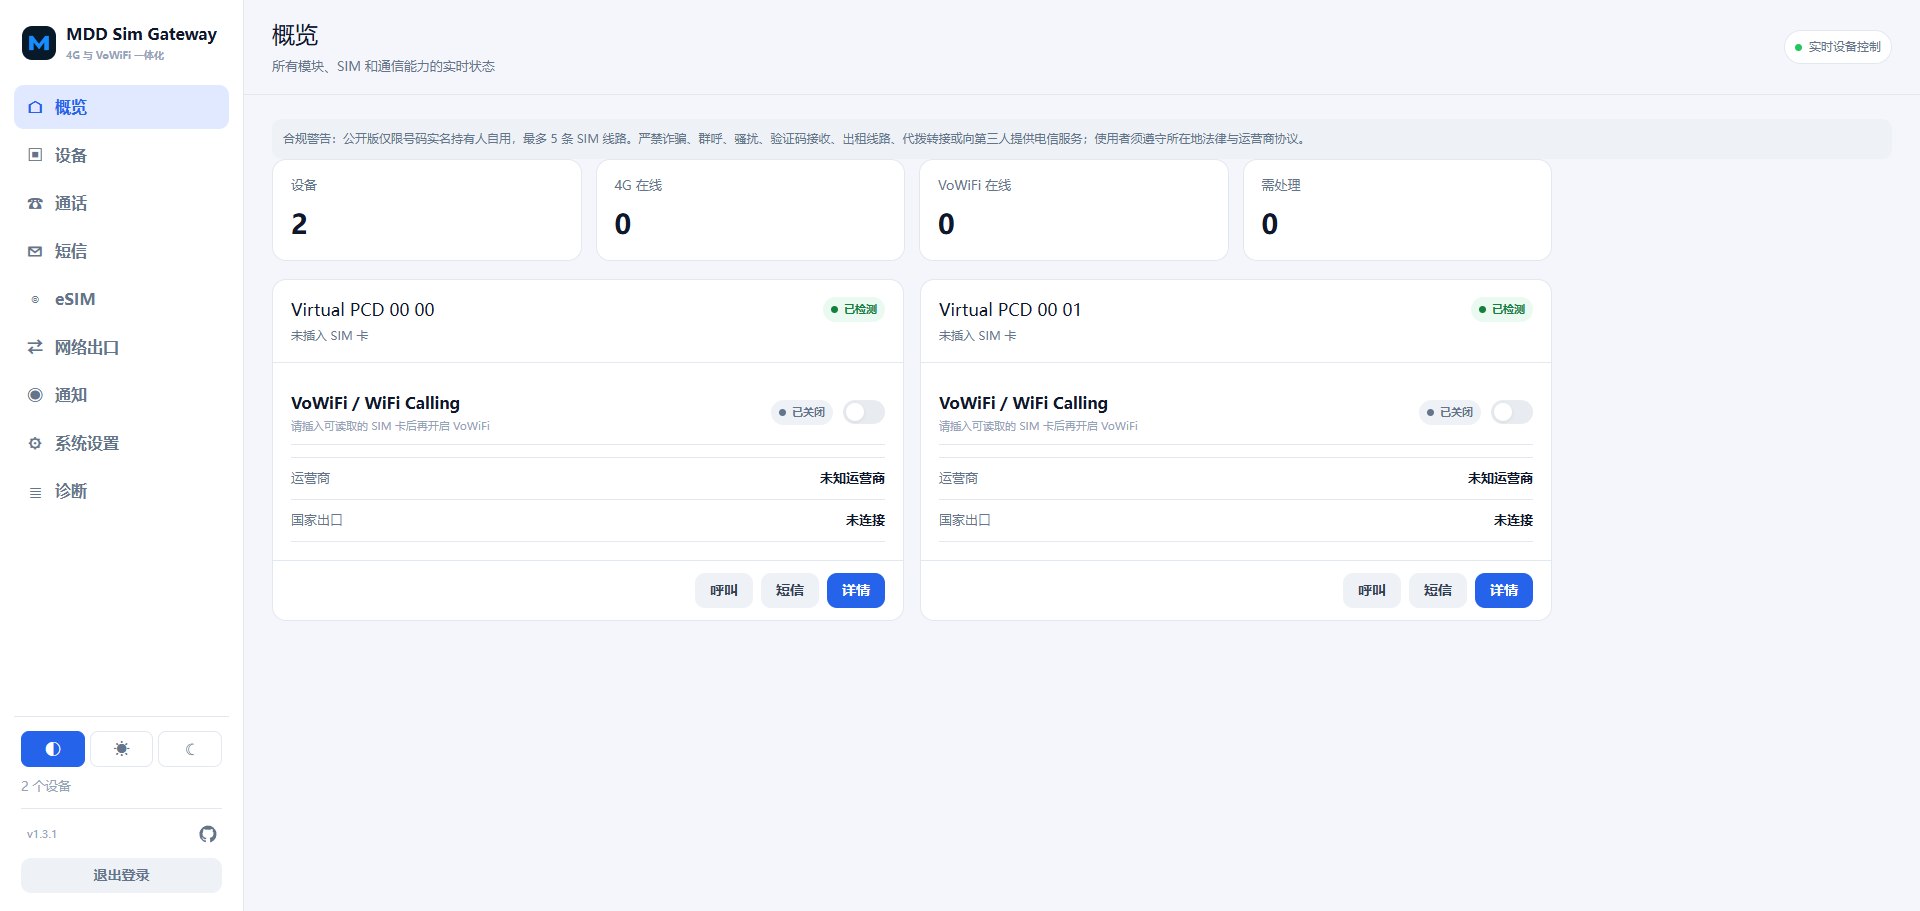Navigate to eSIM page
The width and height of the screenshot is (1920, 911).
[x=121, y=299]
